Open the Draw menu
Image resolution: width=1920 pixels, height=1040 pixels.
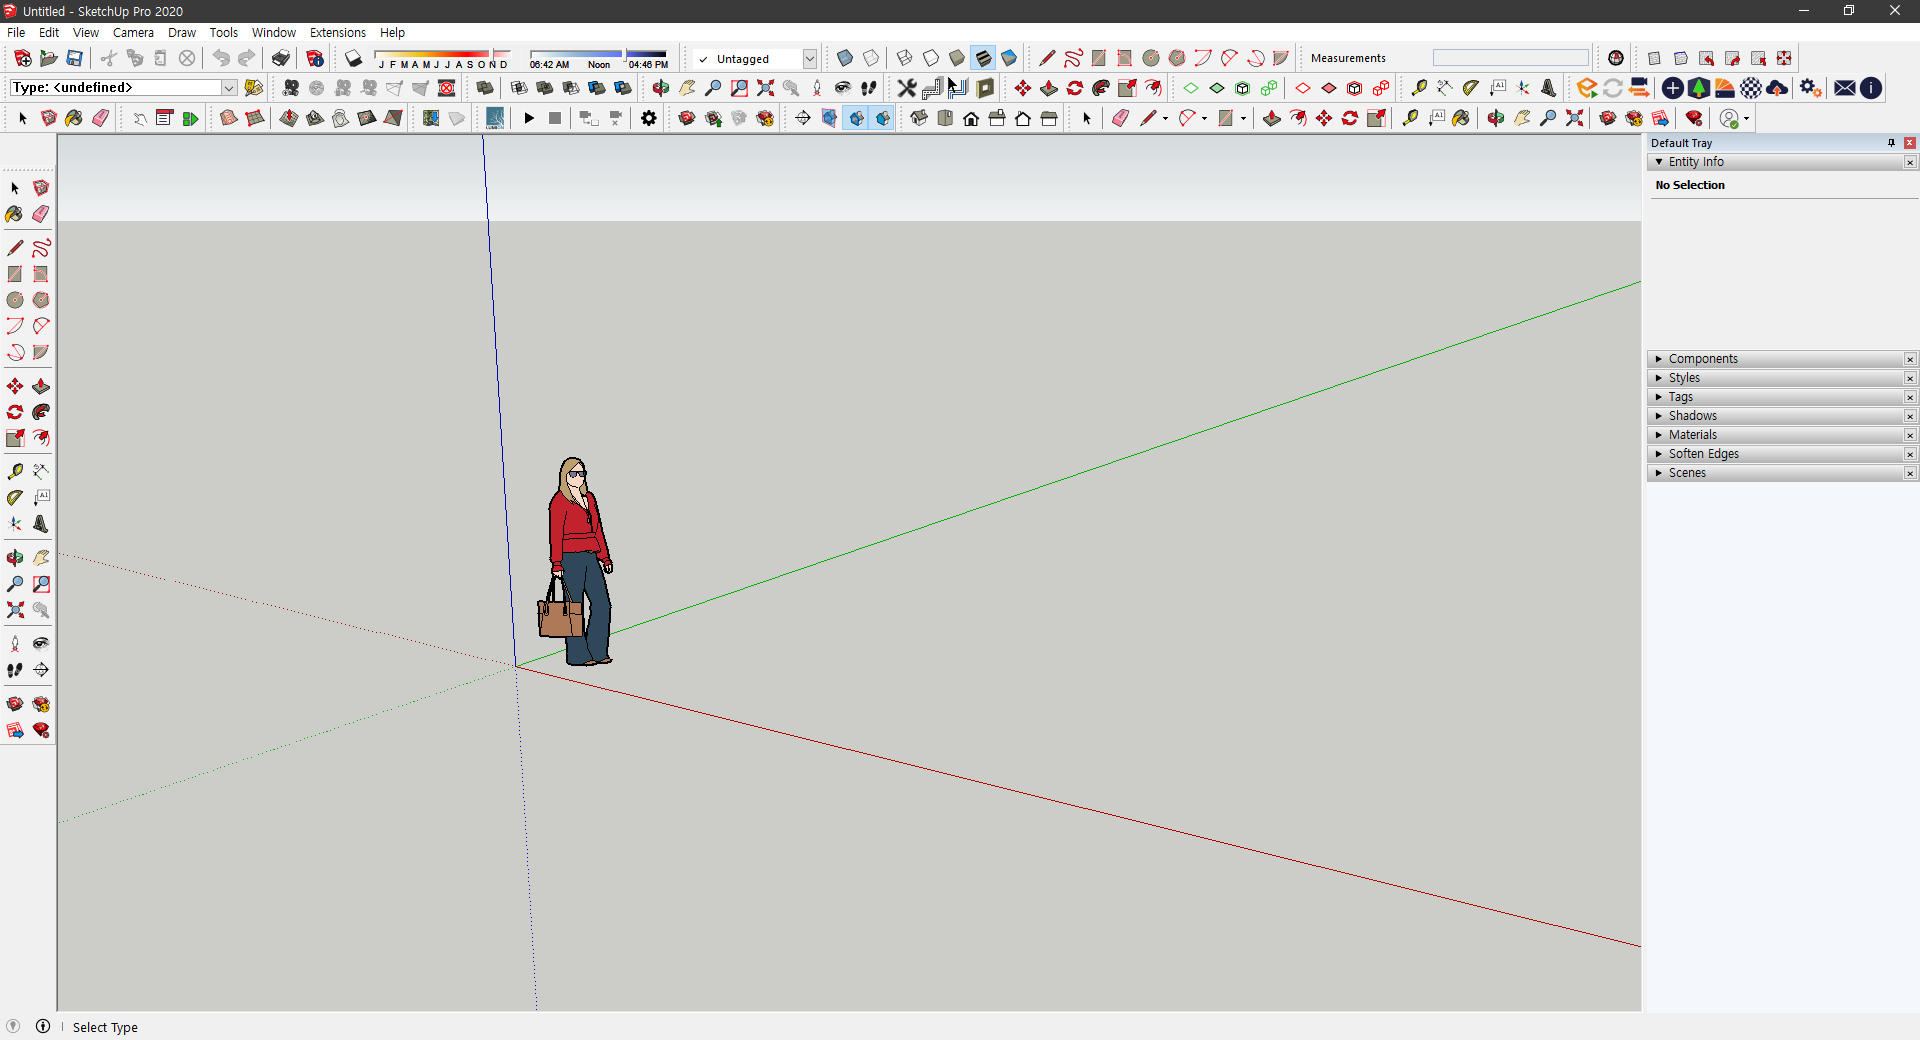click(182, 33)
